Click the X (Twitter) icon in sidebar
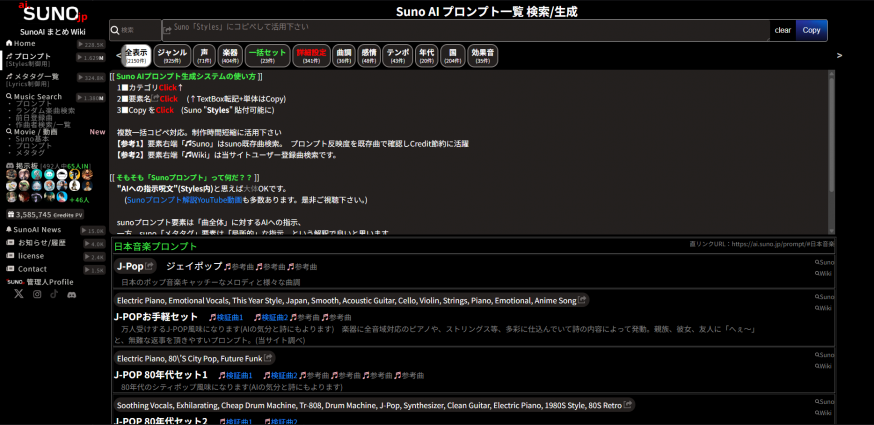Viewport: 874px width, 425px height. pos(18,294)
